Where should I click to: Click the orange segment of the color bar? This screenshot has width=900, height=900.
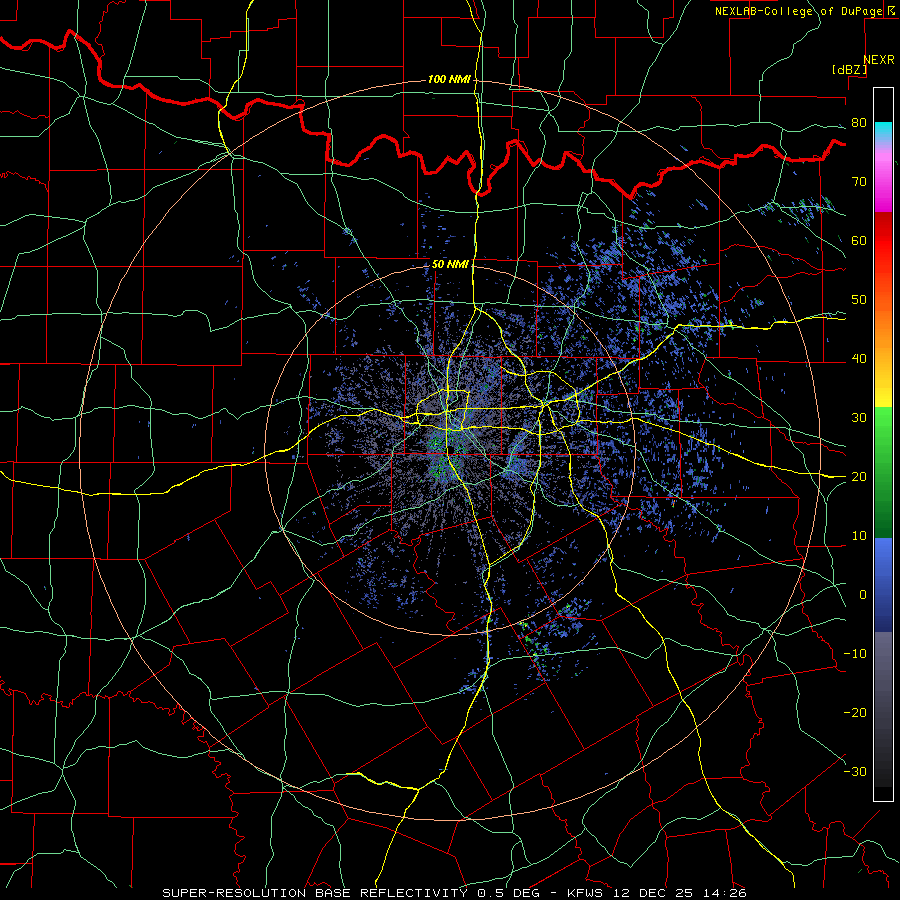click(883, 330)
